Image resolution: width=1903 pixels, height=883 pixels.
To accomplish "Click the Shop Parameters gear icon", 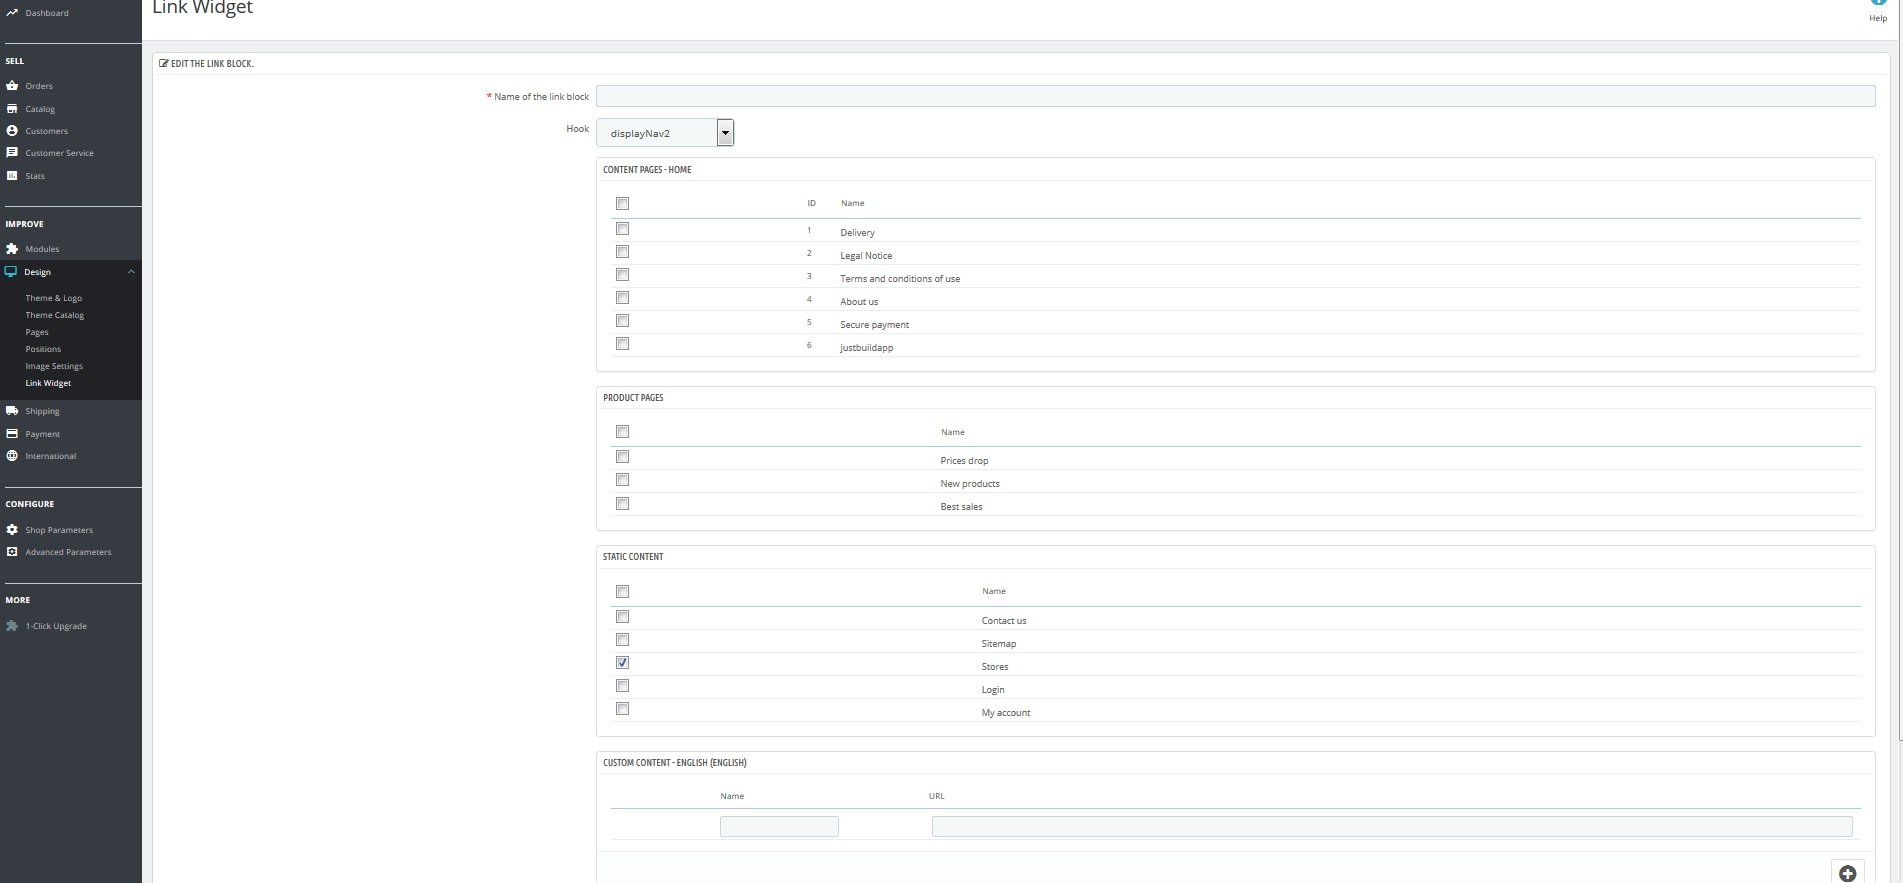I will coord(12,530).
